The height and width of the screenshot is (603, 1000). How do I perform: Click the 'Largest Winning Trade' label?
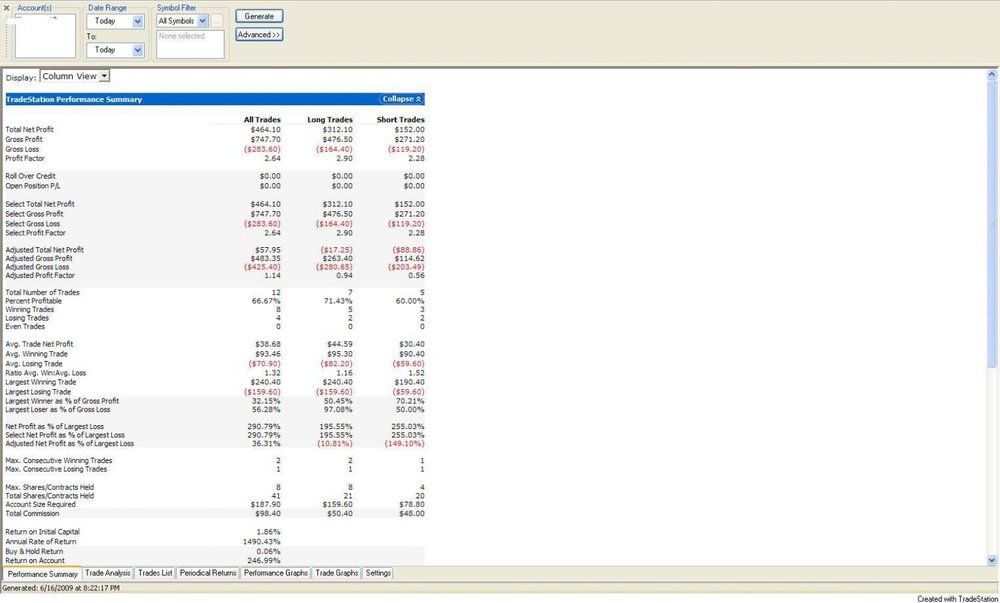[x=41, y=382]
